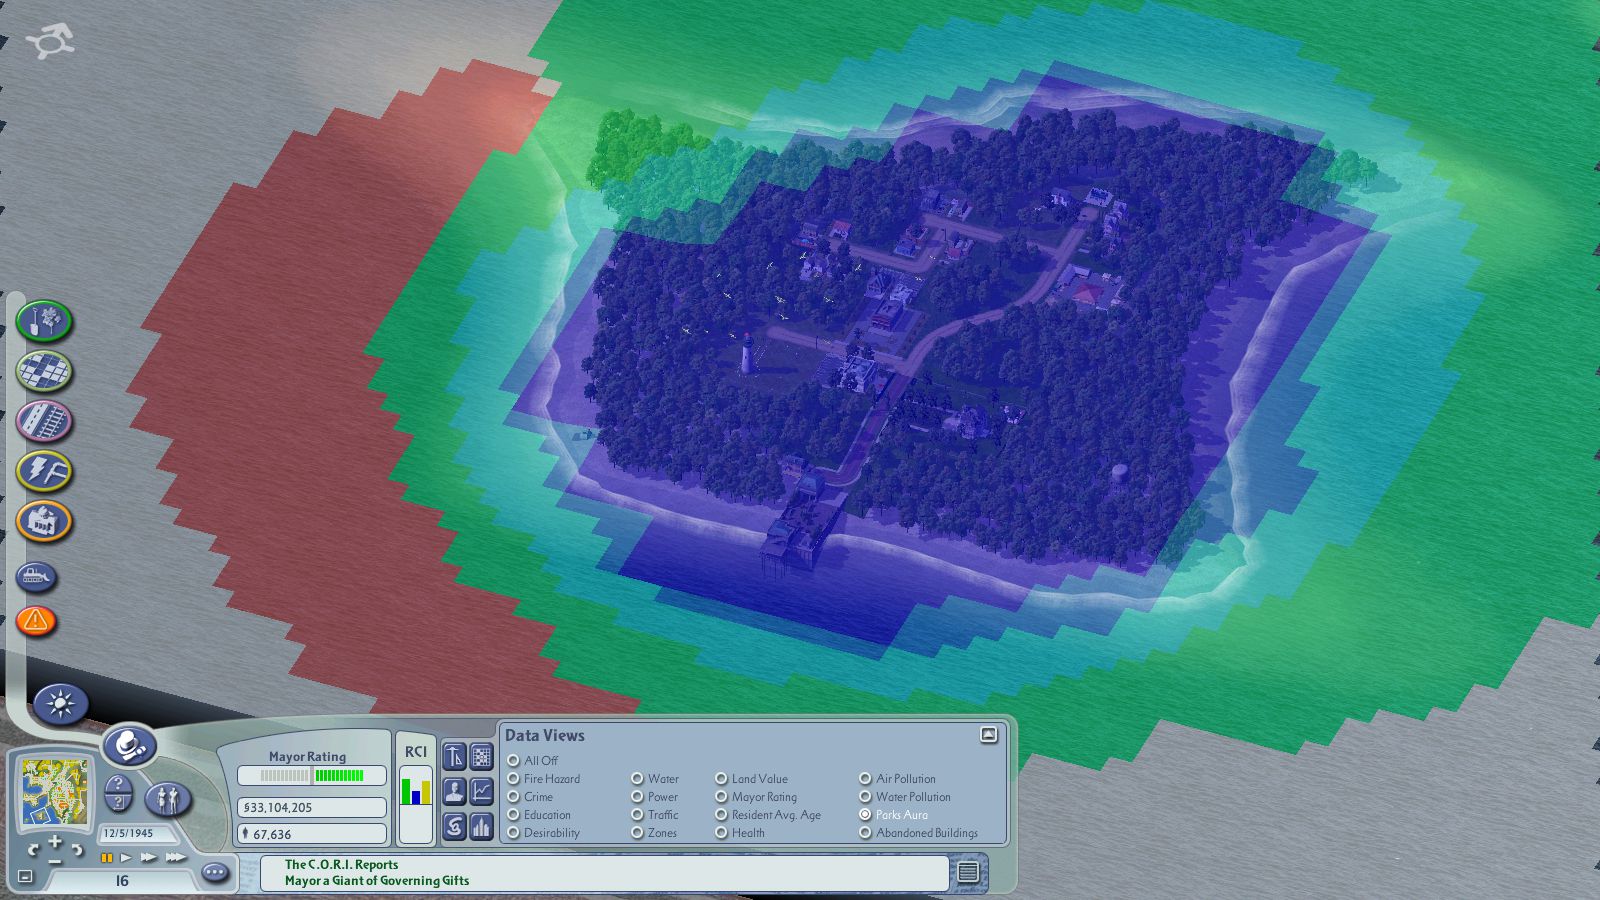Viewport: 1600px width, 900px height.
Task: Open the My Sim mode button
Action: [x=168, y=799]
